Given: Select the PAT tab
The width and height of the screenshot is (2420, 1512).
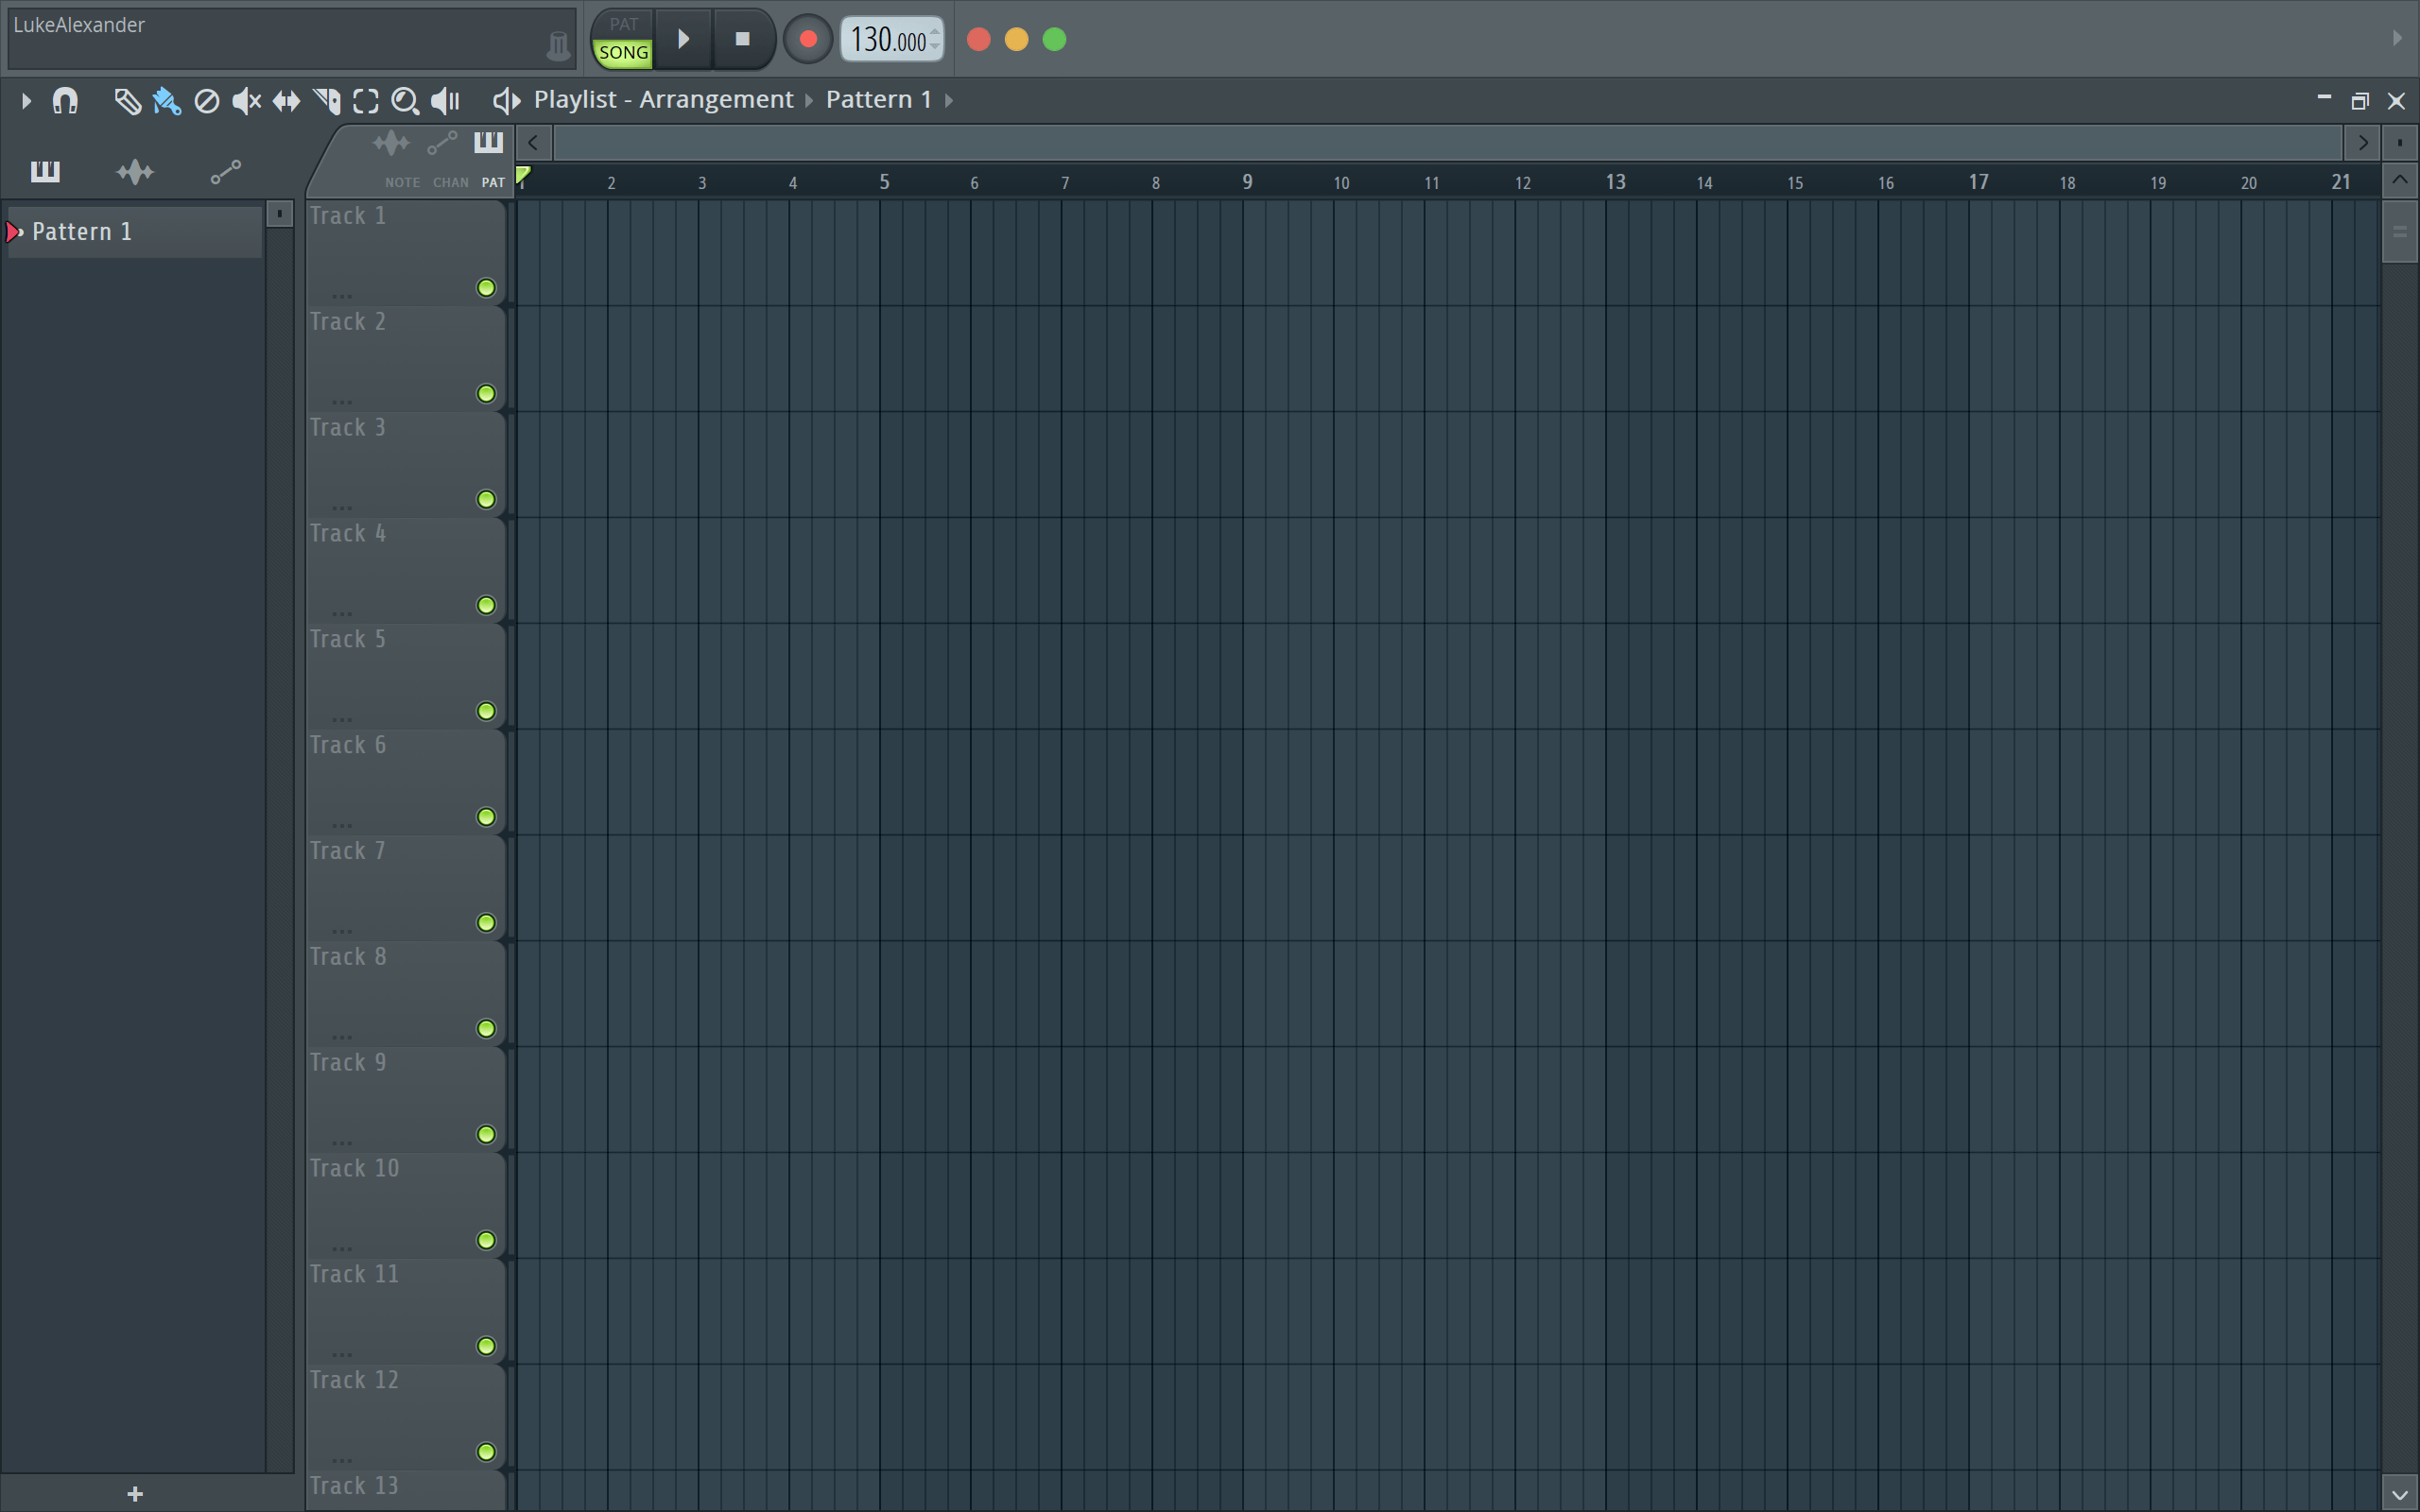Looking at the screenshot, I should (493, 182).
